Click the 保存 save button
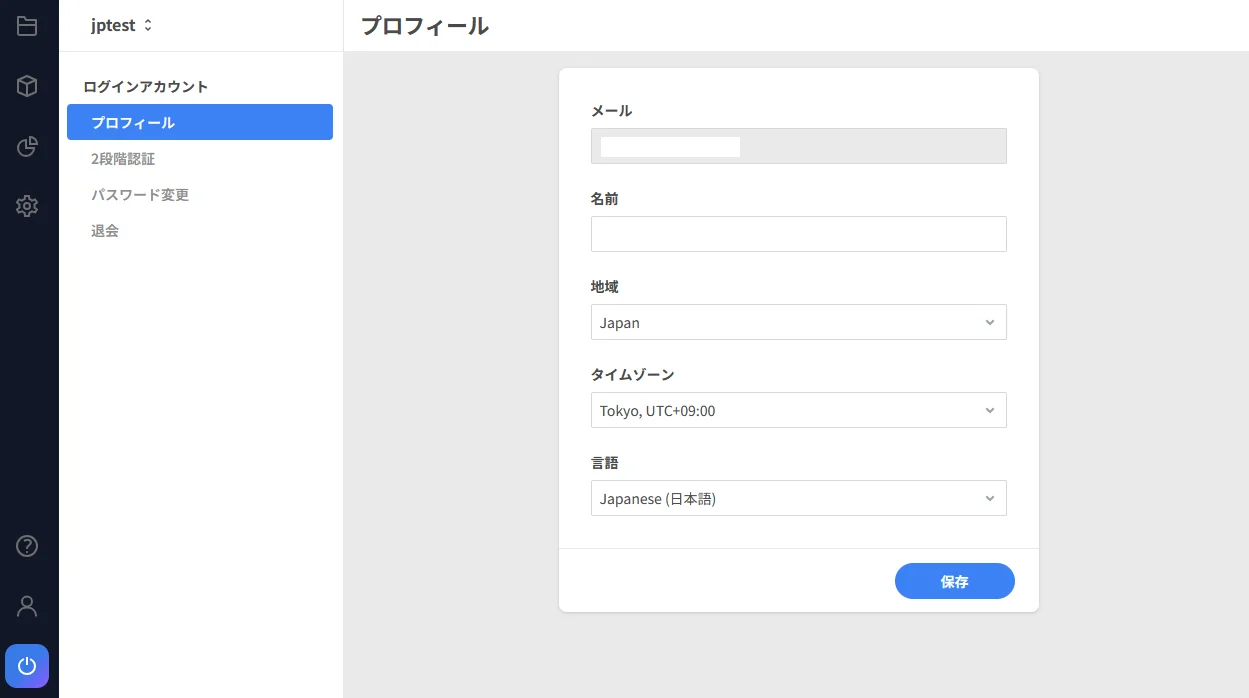The image size is (1249, 698). click(x=955, y=581)
